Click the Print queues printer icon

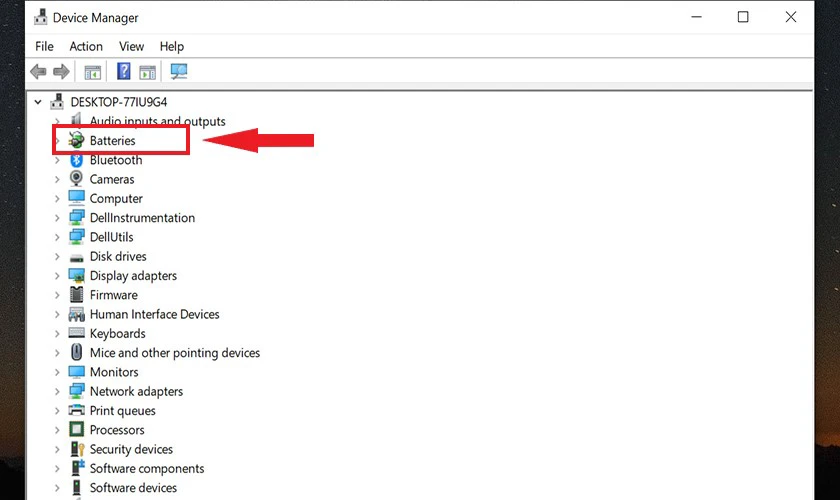77,410
